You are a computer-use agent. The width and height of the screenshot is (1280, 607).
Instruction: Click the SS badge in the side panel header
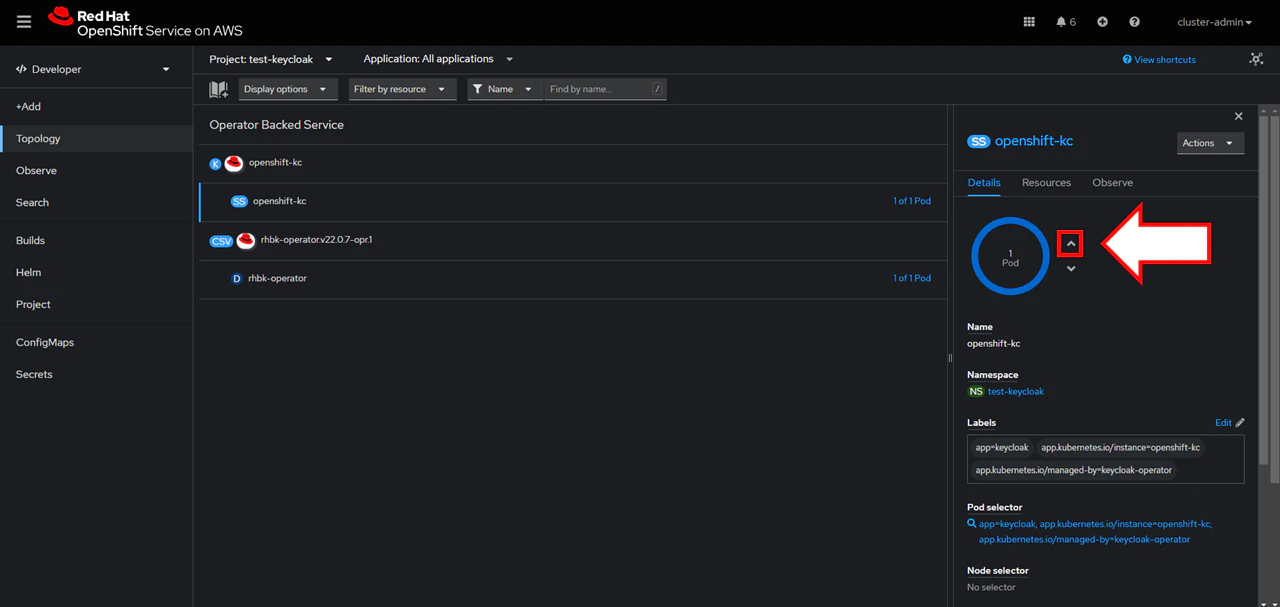pyautogui.click(x=978, y=141)
